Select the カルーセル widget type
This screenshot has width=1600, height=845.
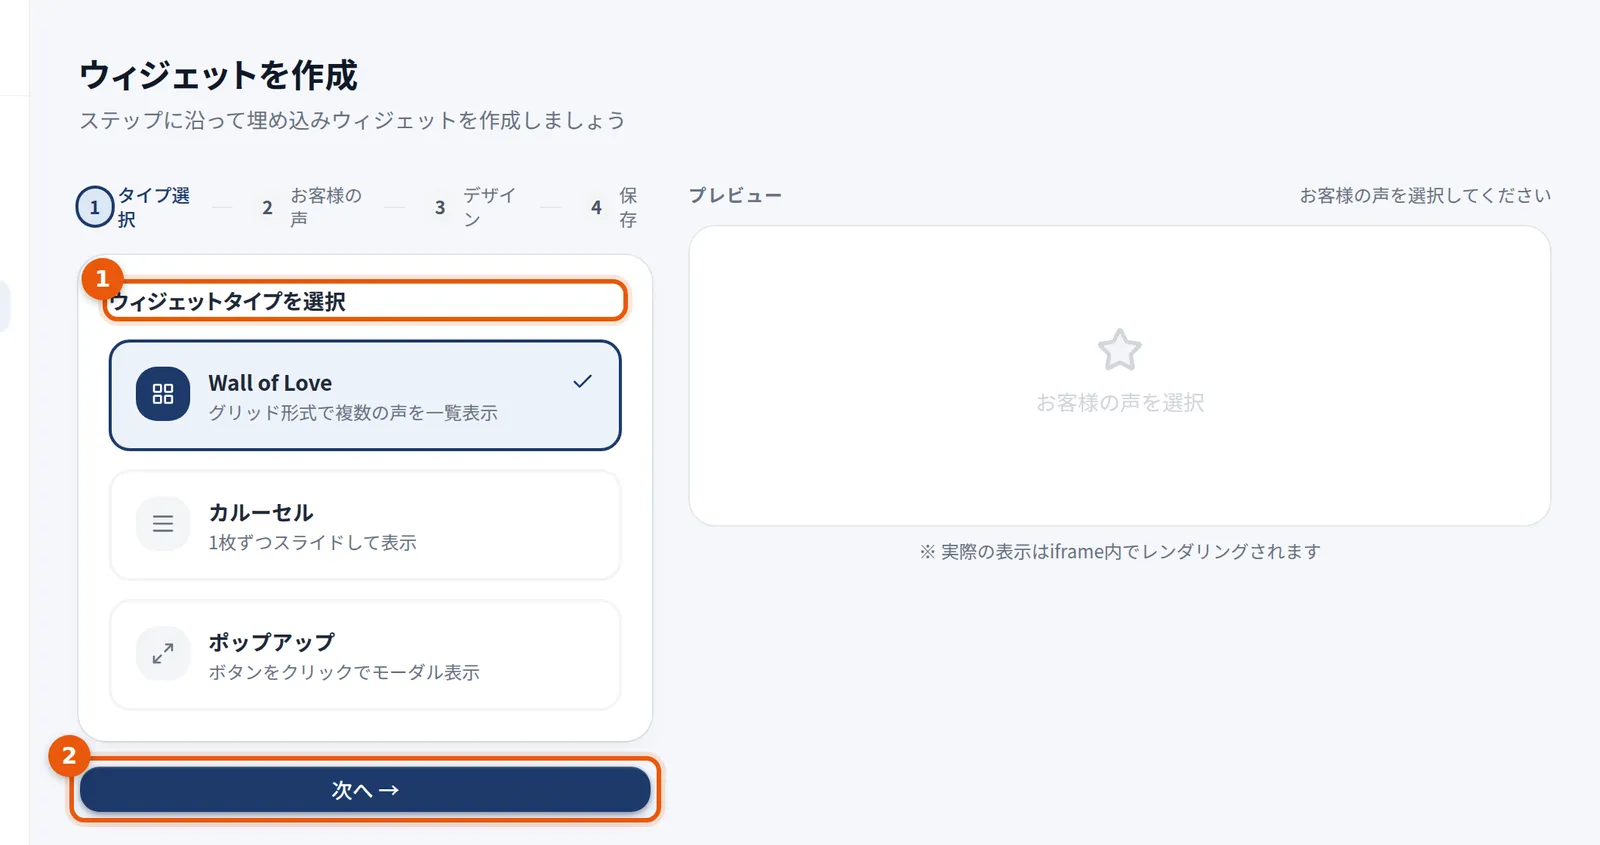pyautogui.click(x=365, y=525)
